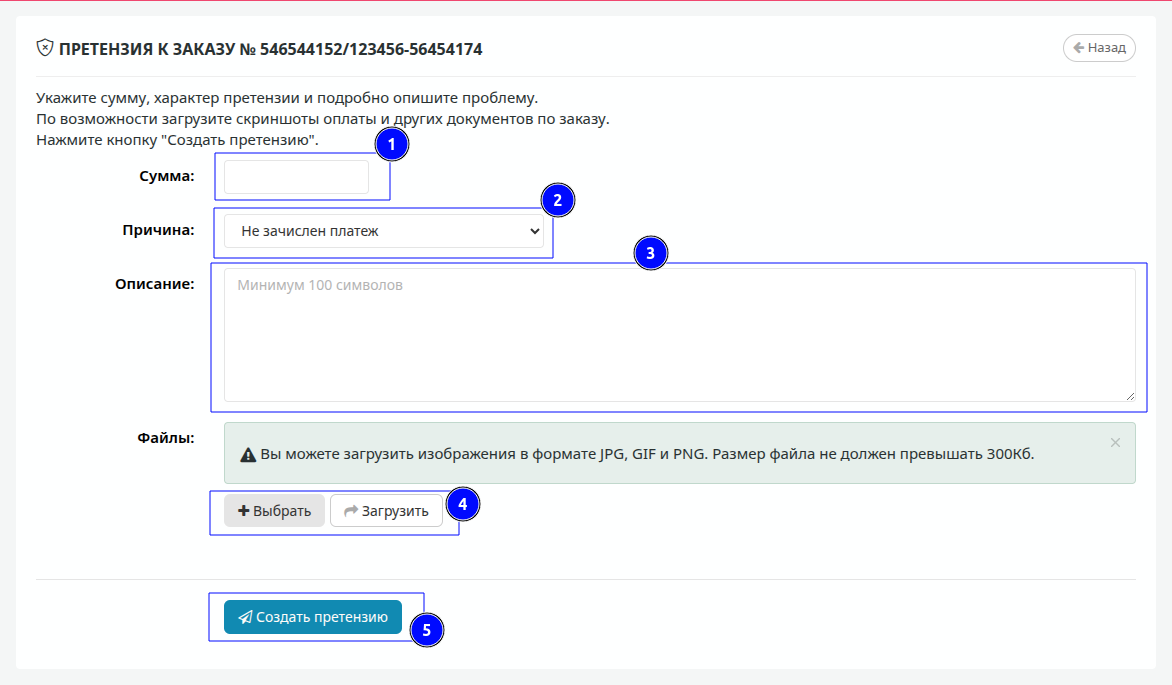This screenshot has height=685, width=1172.
Task: Go back using the Назад button
Action: [1099, 47]
